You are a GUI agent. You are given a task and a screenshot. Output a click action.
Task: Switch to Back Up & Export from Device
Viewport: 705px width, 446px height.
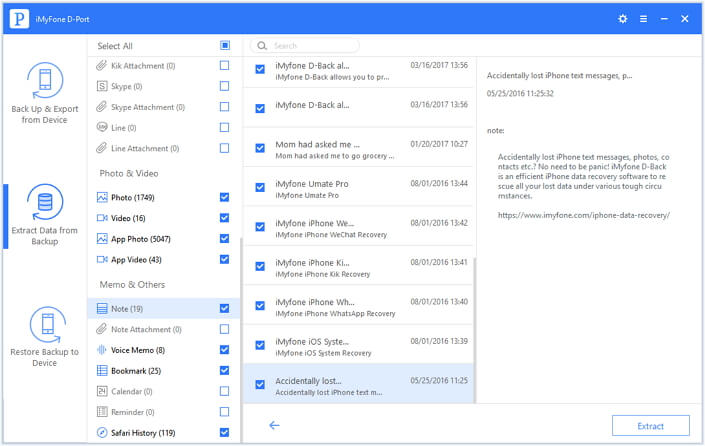(x=45, y=94)
